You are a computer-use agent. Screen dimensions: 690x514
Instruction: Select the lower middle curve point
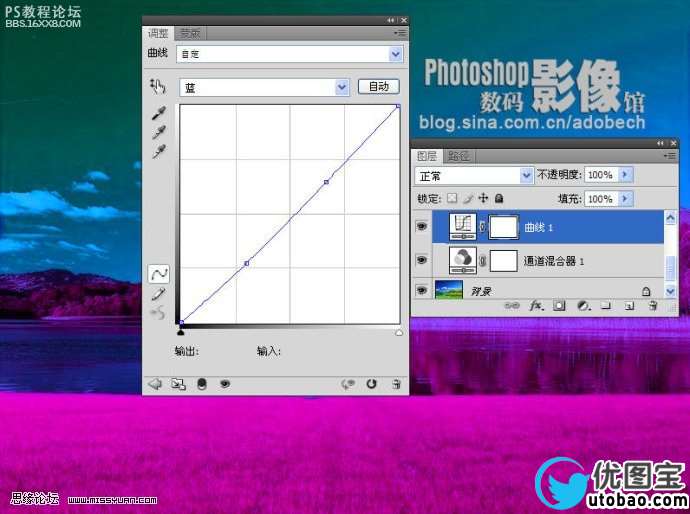(247, 263)
